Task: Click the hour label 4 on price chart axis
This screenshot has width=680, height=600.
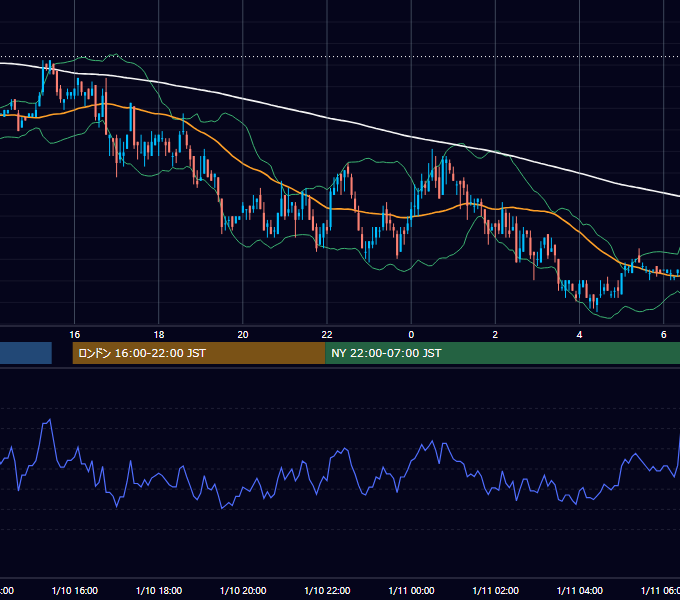Action: (x=579, y=334)
